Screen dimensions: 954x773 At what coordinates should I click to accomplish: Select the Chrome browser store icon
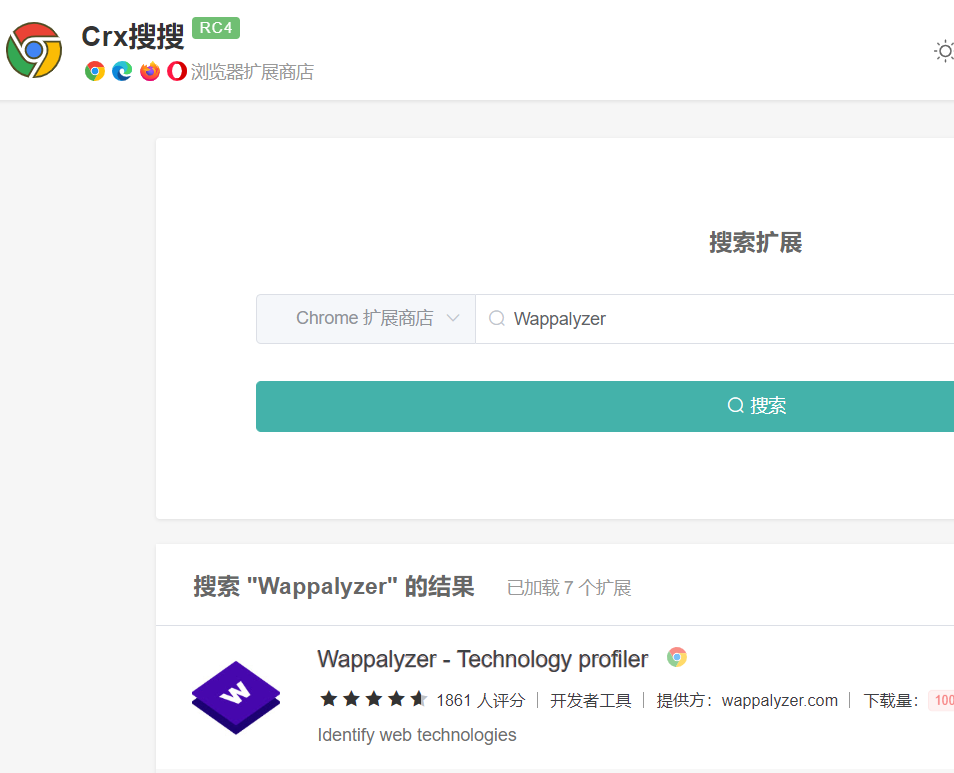(x=94, y=71)
